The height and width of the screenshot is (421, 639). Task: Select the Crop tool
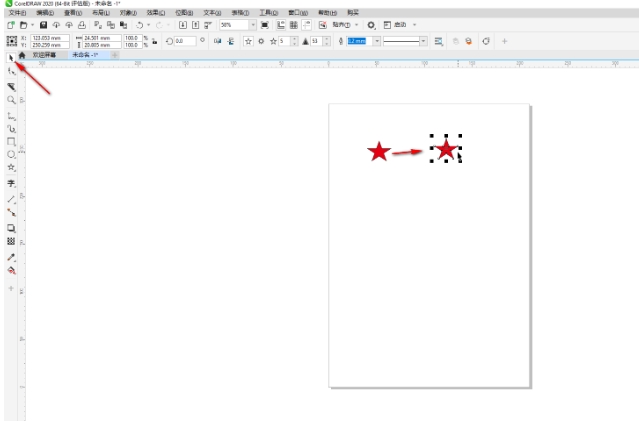click(11, 87)
